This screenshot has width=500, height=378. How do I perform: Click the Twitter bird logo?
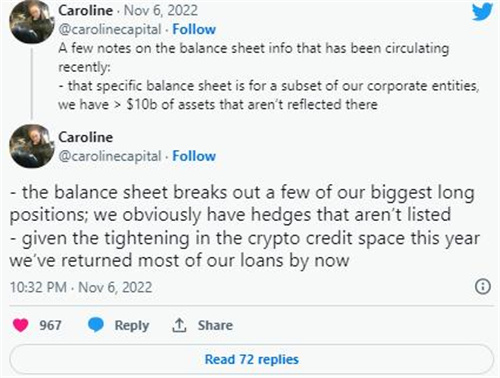pyautogui.click(x=482, y=12)
